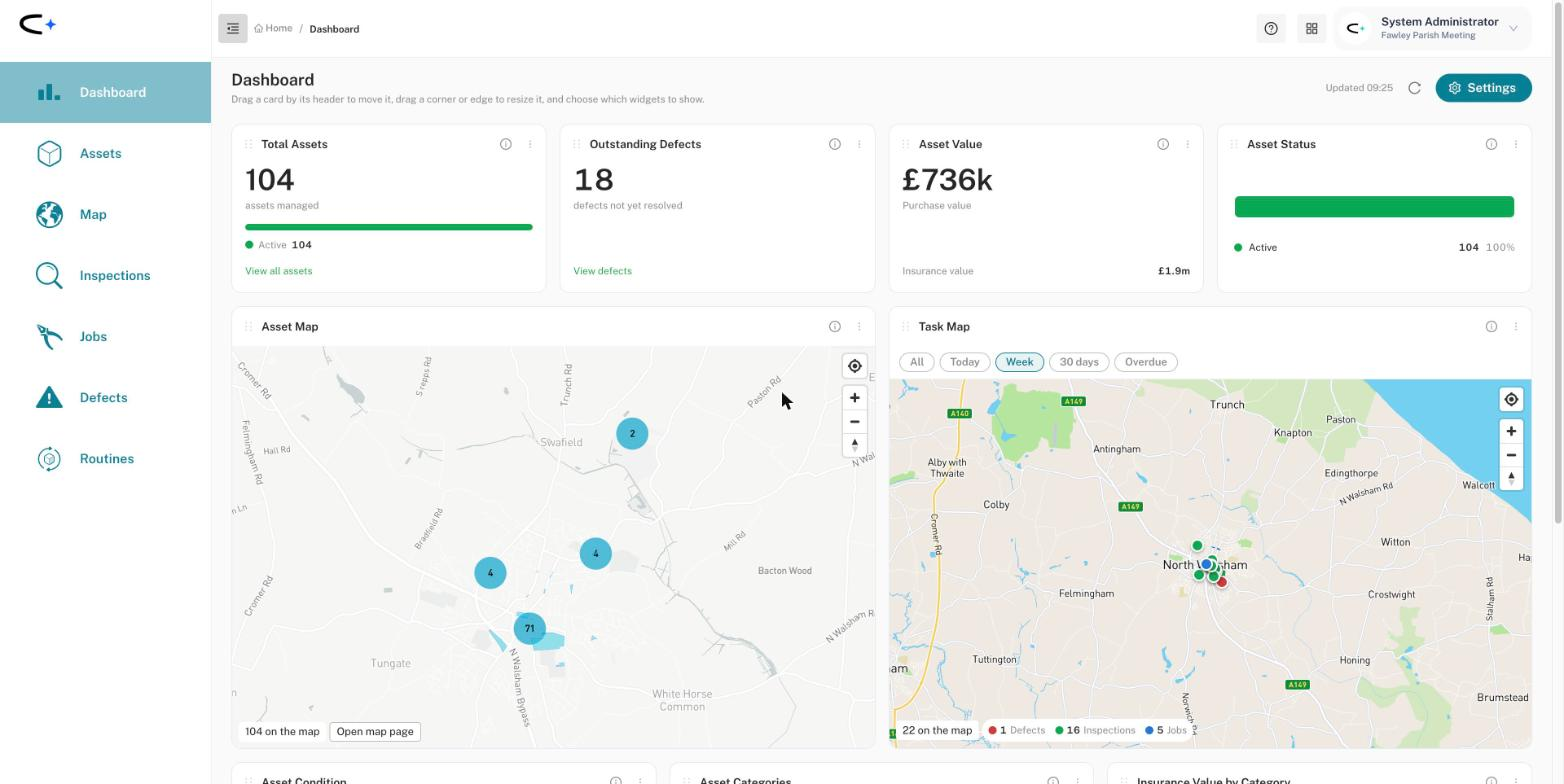The height and width of the screenshot is (784, 1564).
Task: Filter Task Map to Week
Action: [x=1020, y=362]
